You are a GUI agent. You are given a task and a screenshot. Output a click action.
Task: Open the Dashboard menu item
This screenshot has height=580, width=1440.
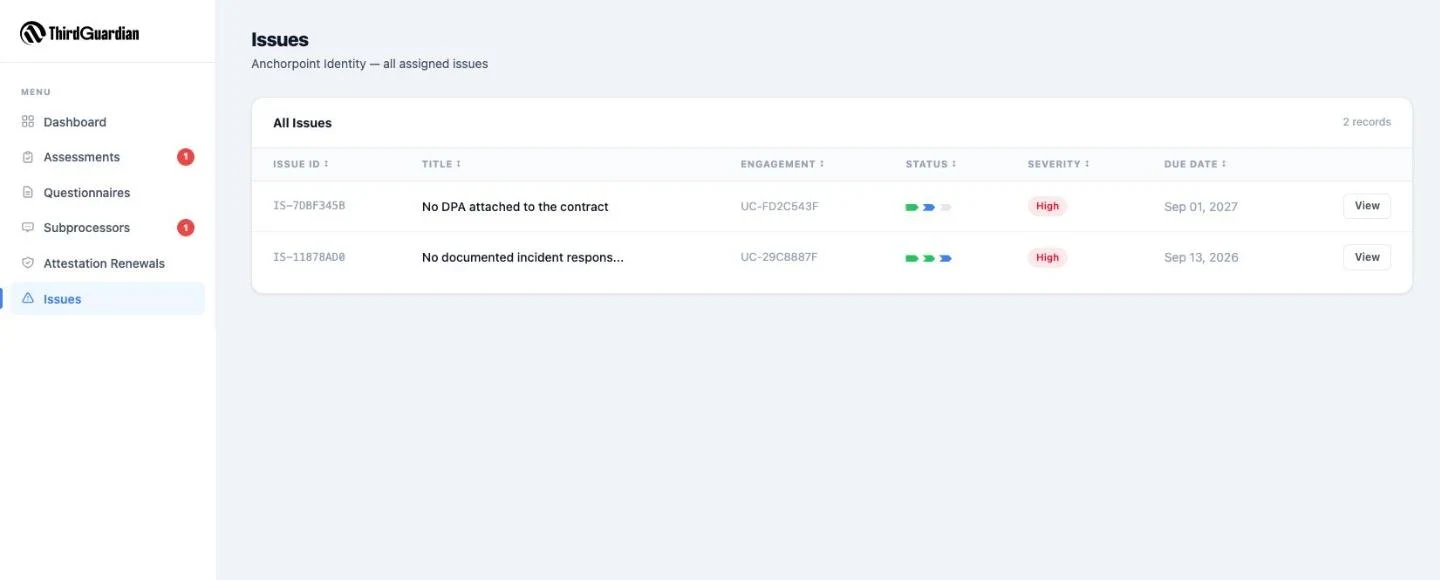(108, 122)
